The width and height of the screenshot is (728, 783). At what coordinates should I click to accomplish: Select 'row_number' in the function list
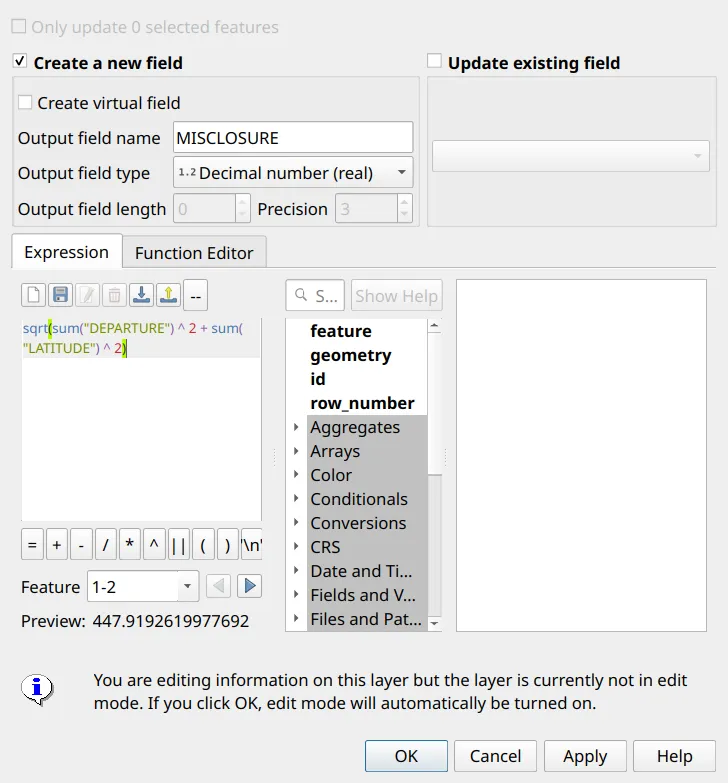[362, 403]
